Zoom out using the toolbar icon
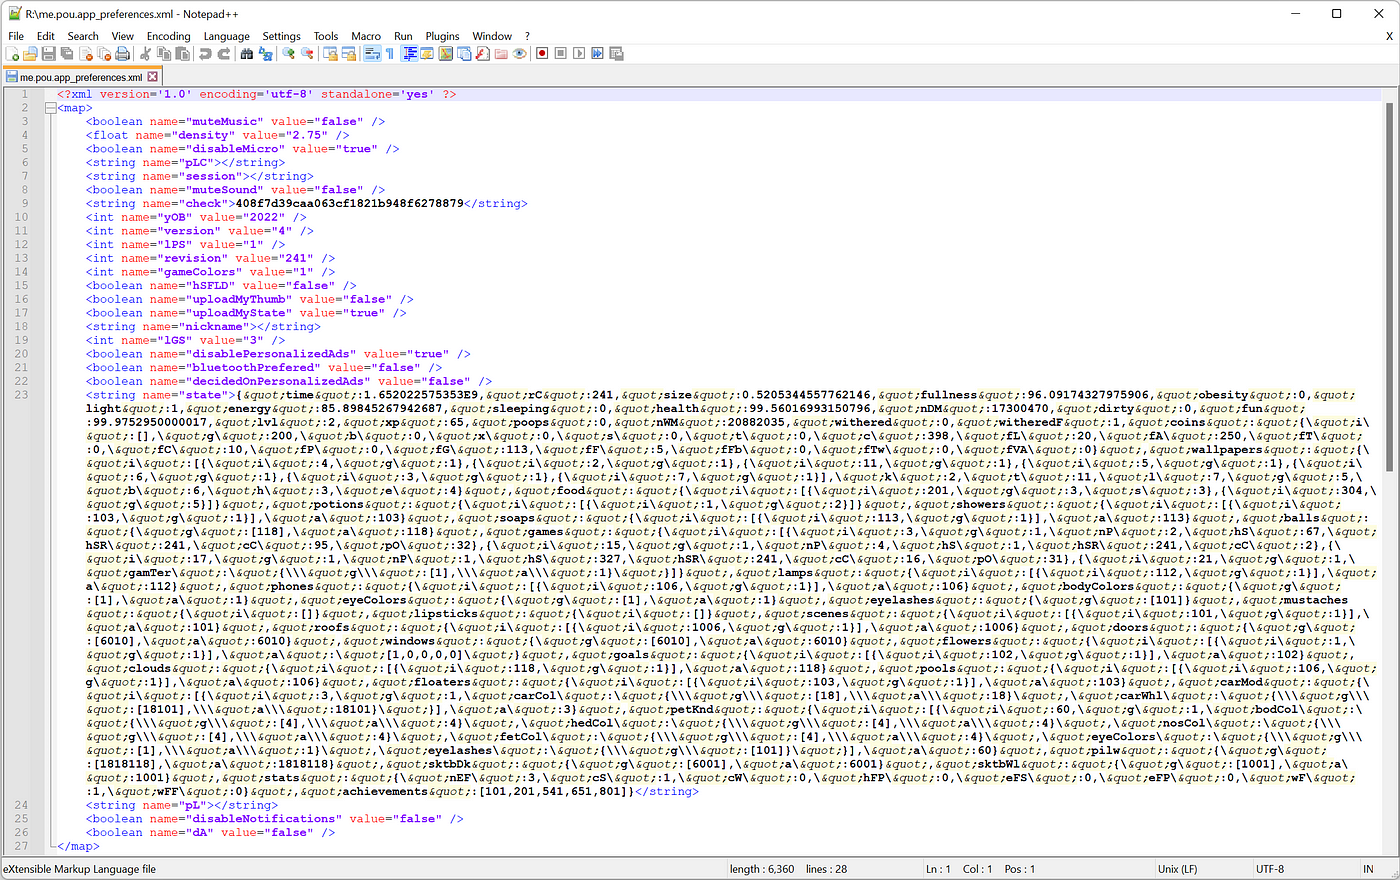The width and height of the screenshot is (1400, 880). [x=306, y=54]
